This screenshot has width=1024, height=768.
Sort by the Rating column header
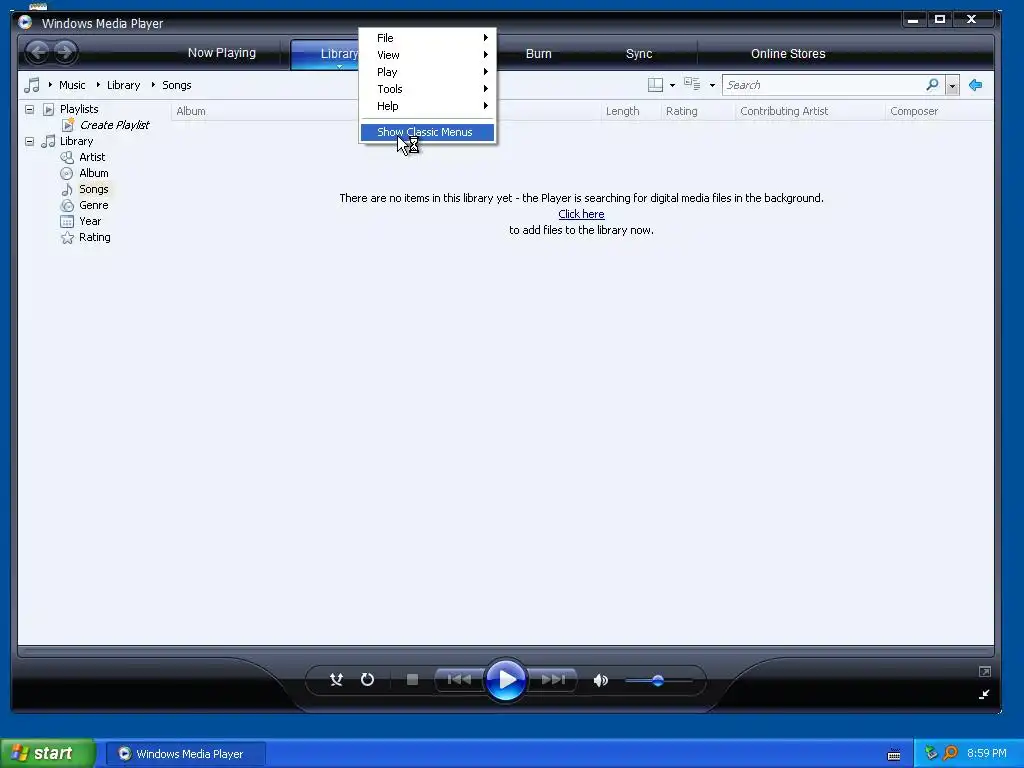(681, 111)
